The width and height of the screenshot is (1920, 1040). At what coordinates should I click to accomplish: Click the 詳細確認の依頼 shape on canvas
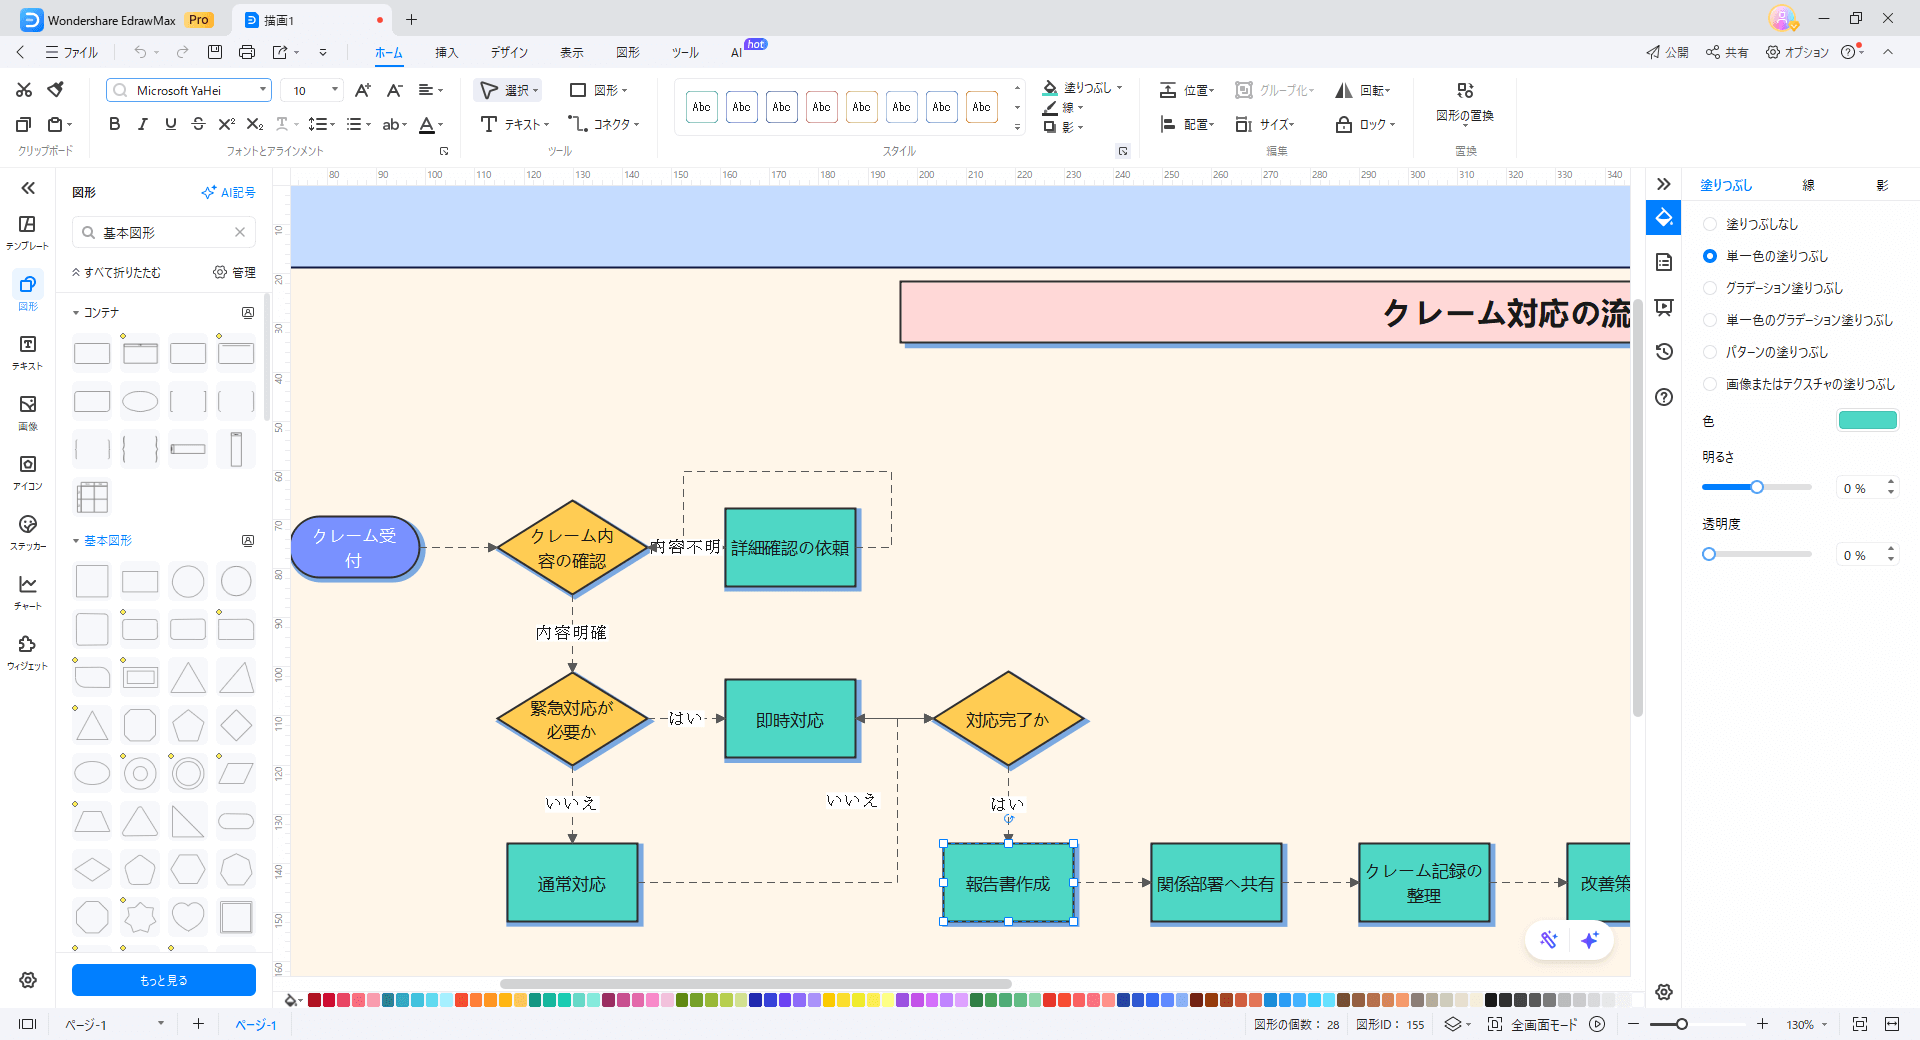(790, 547)
